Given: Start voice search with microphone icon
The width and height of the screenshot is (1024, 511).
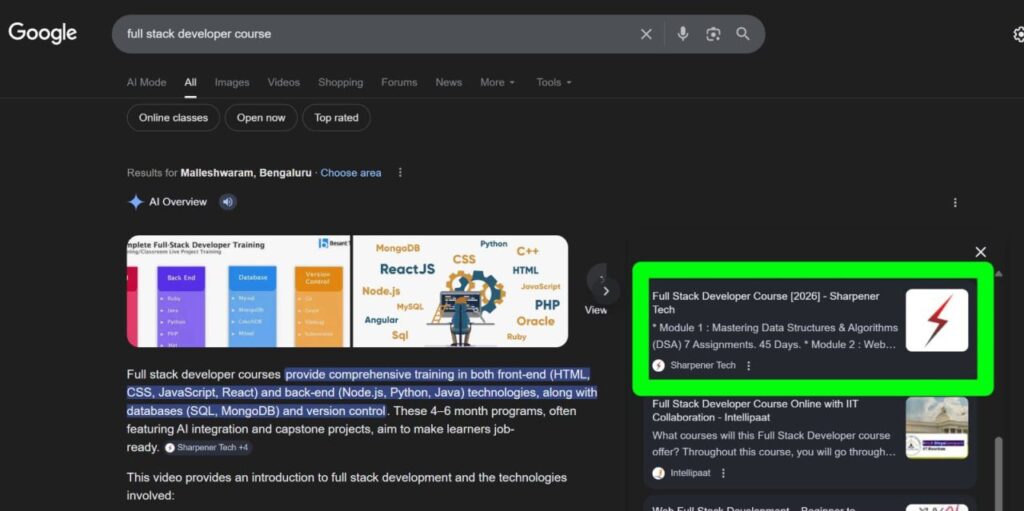Looking at the screenshot, I should point(682,34).
